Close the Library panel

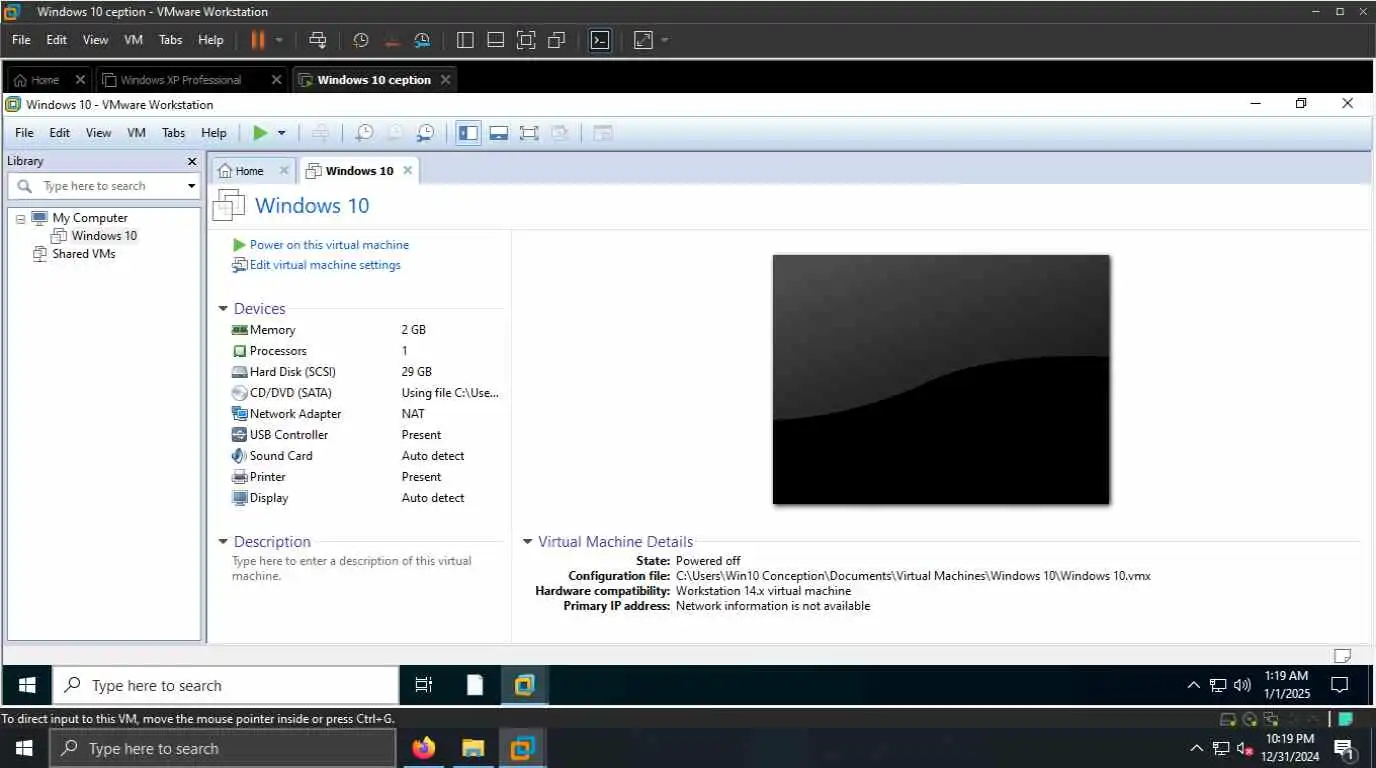click(x=192, y=161)
